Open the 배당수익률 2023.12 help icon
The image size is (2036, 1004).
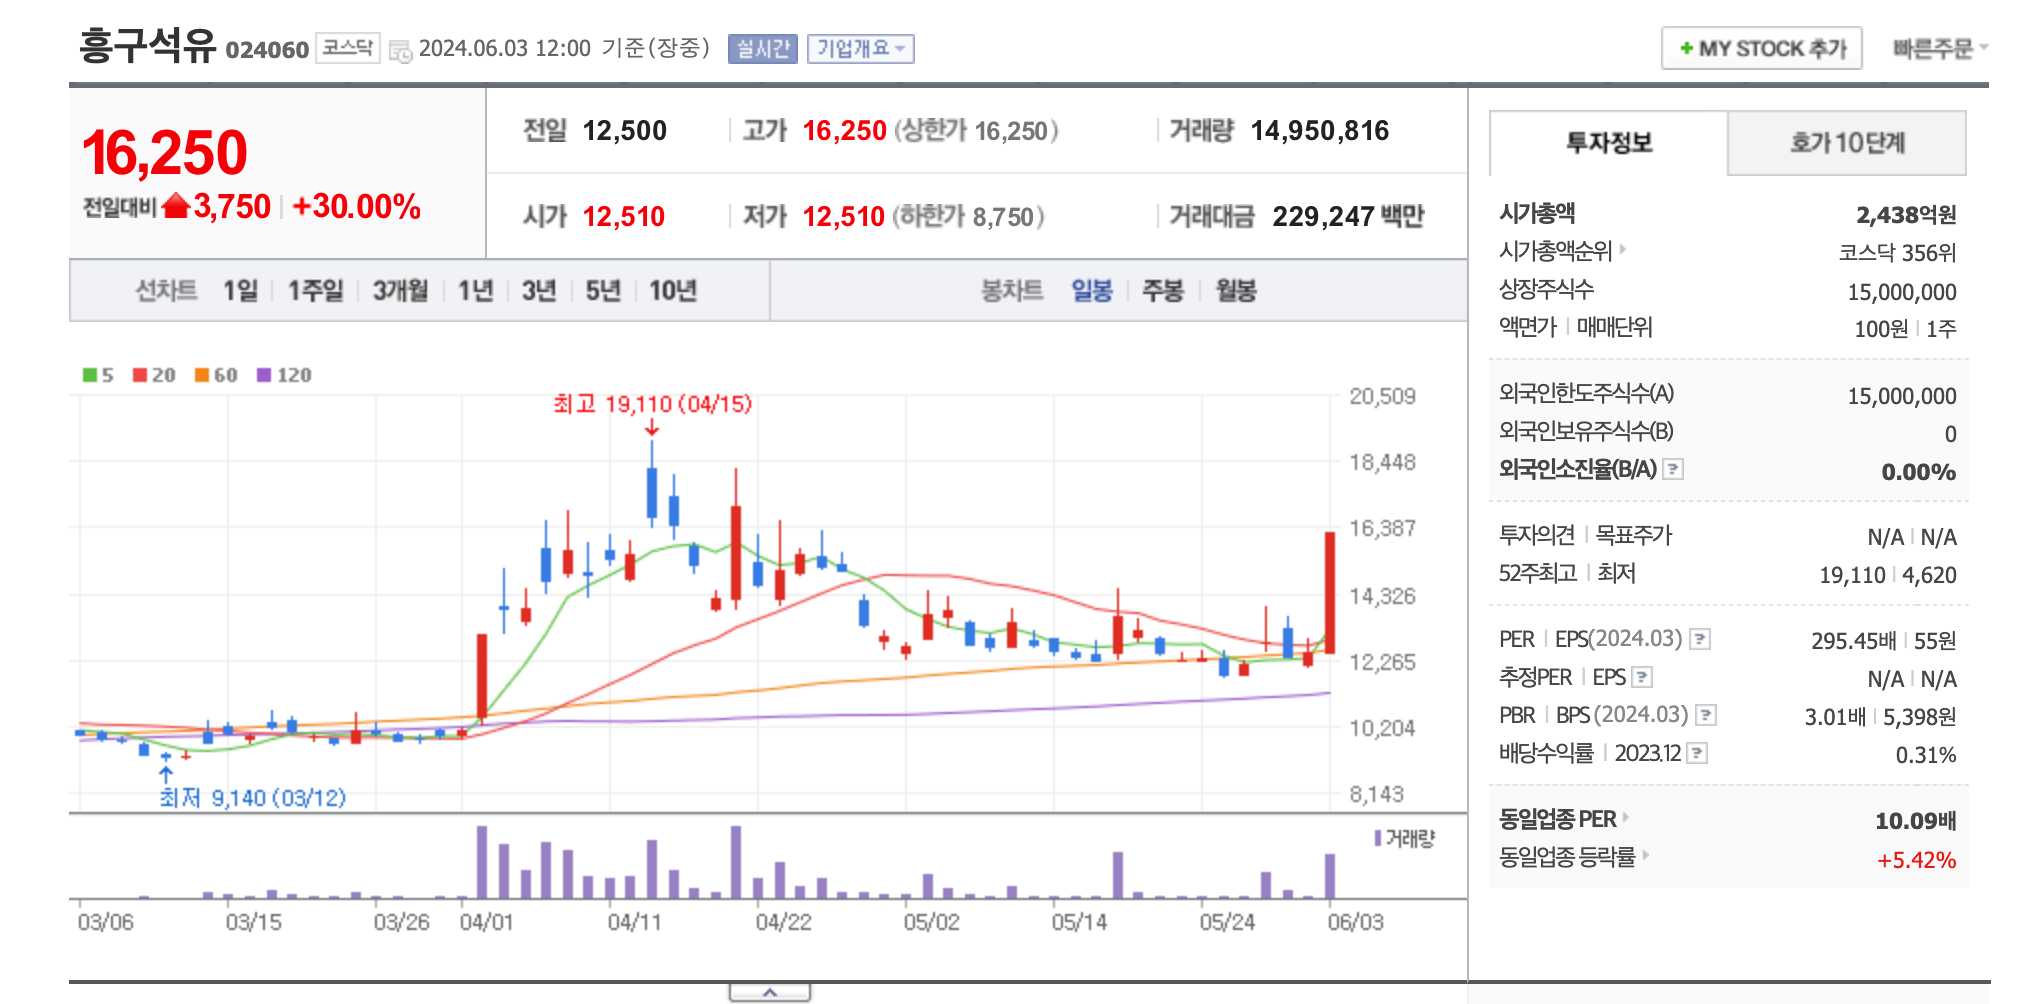tap(1697, 755)
